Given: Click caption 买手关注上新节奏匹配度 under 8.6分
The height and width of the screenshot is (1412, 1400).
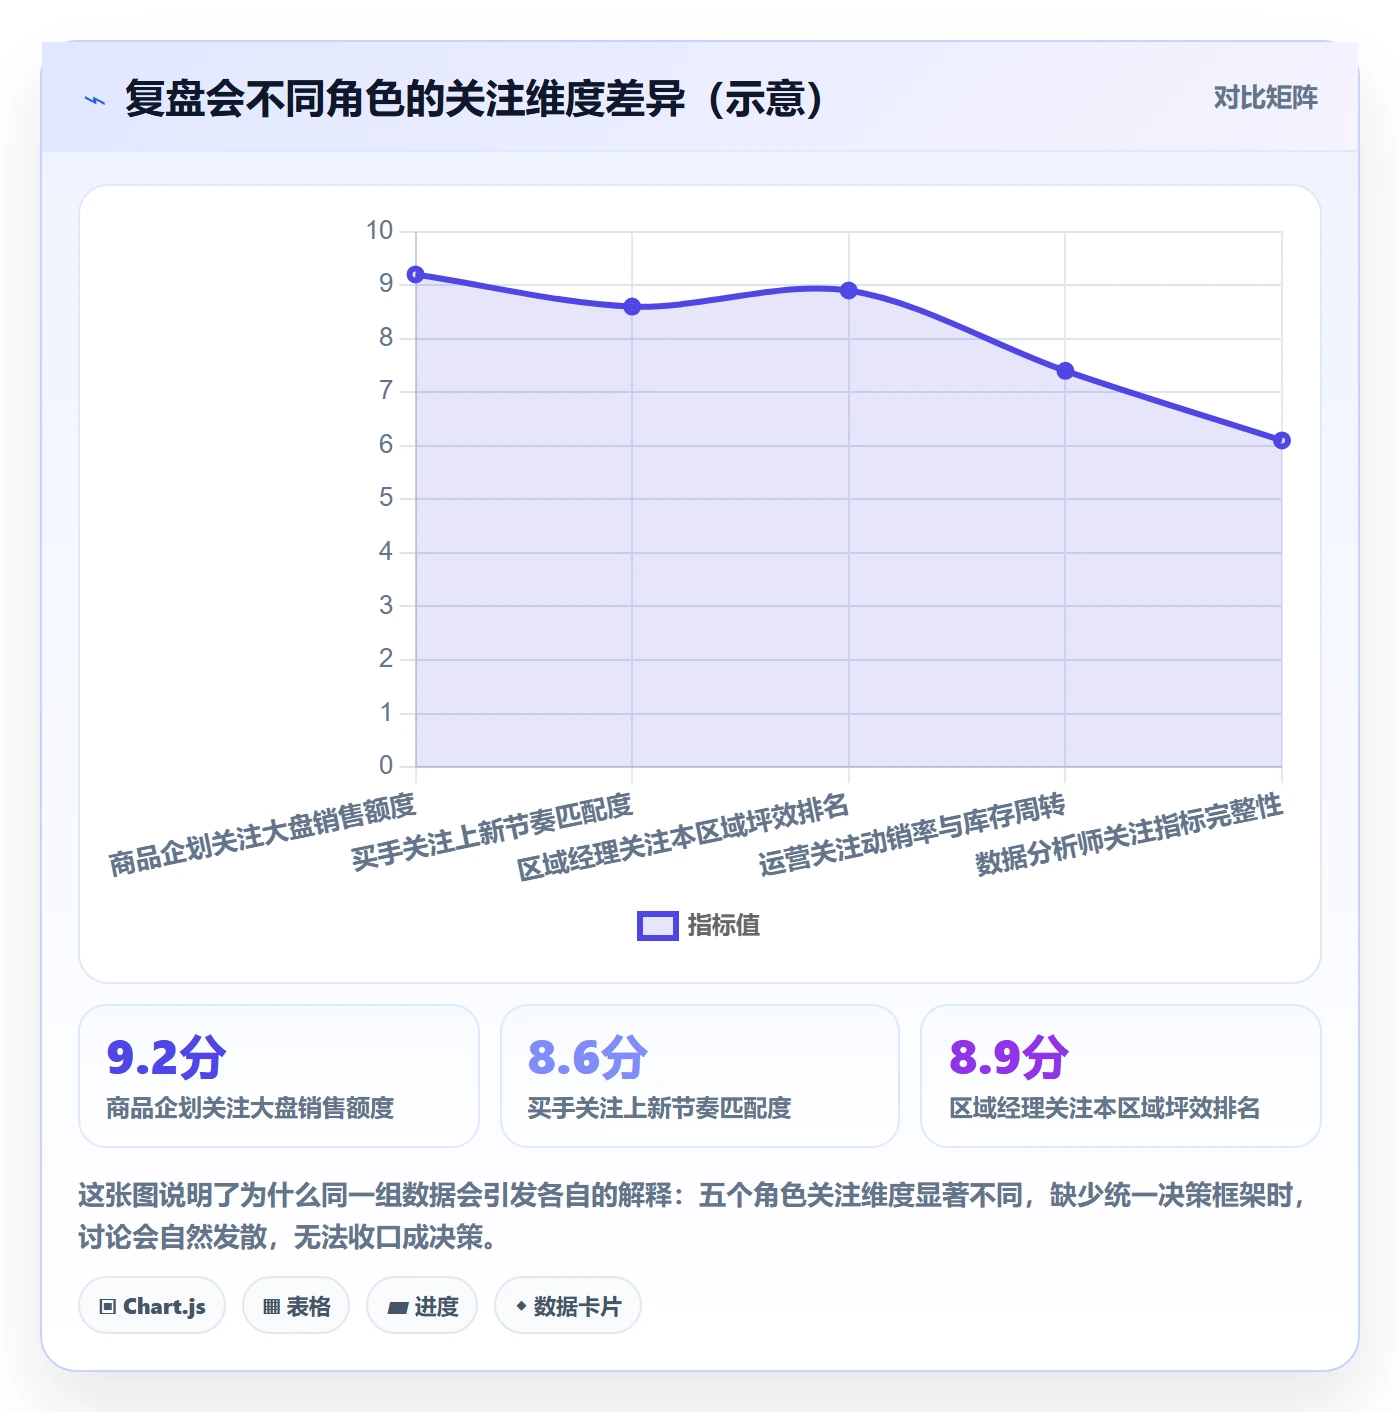Looking at the screenshot, I should (x=659, y=1108).
